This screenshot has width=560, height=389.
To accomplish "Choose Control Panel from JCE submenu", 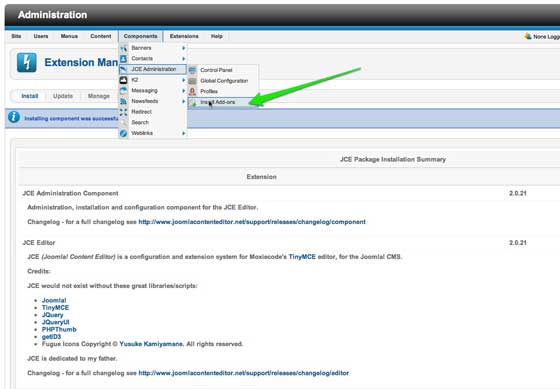I will pyautogui.click(x=216, y=70).
